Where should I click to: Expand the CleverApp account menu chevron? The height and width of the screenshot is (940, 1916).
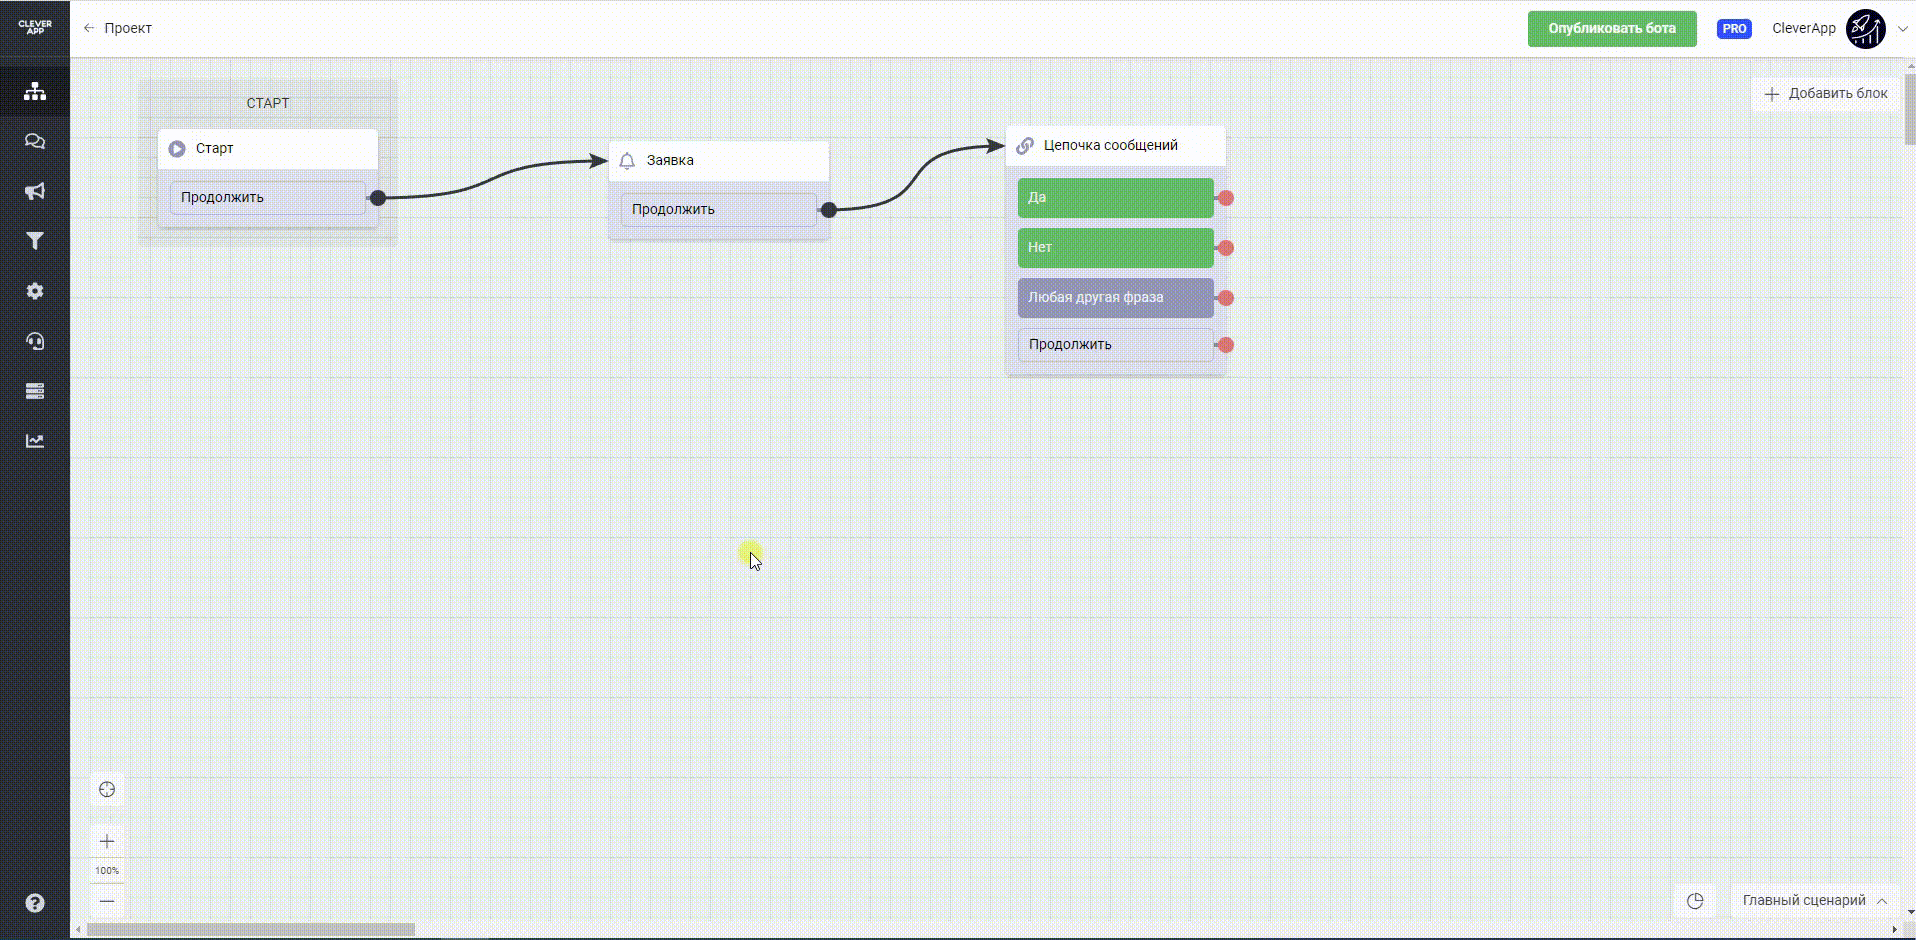(x=1902, y=29)
